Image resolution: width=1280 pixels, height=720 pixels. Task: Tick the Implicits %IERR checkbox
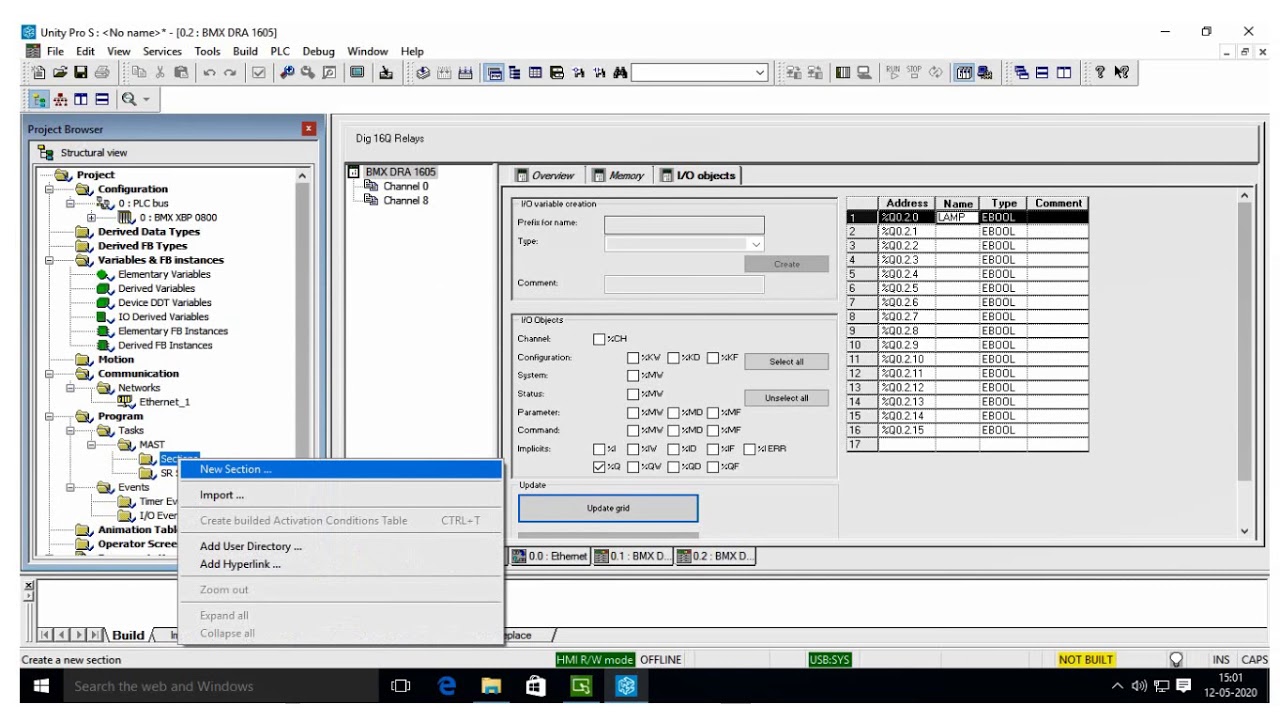[749, 449]
